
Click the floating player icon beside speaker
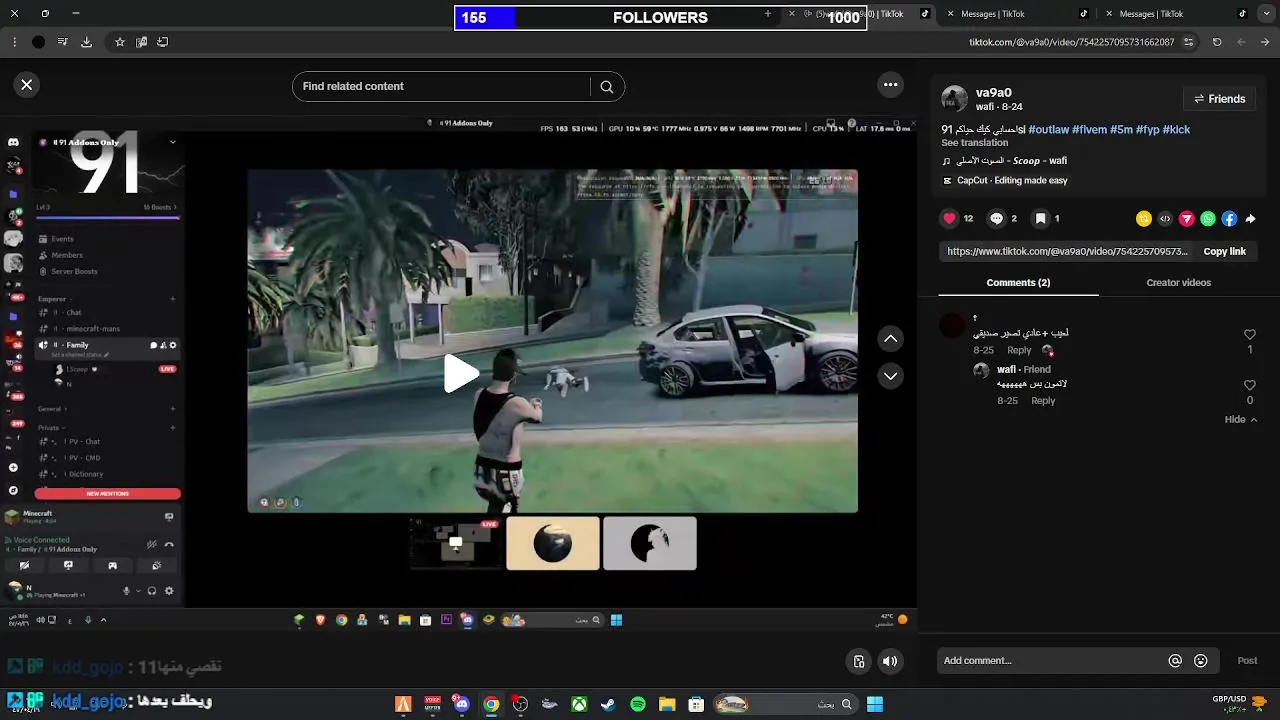click(x=858, y=661)
